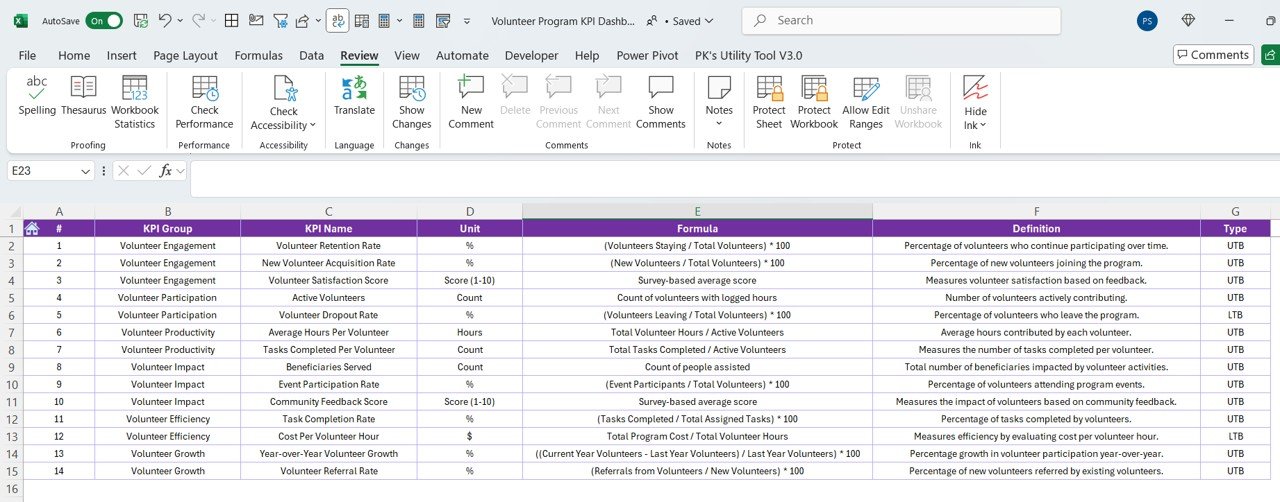Click Allow Edit Ranges

tap(866, 102)
